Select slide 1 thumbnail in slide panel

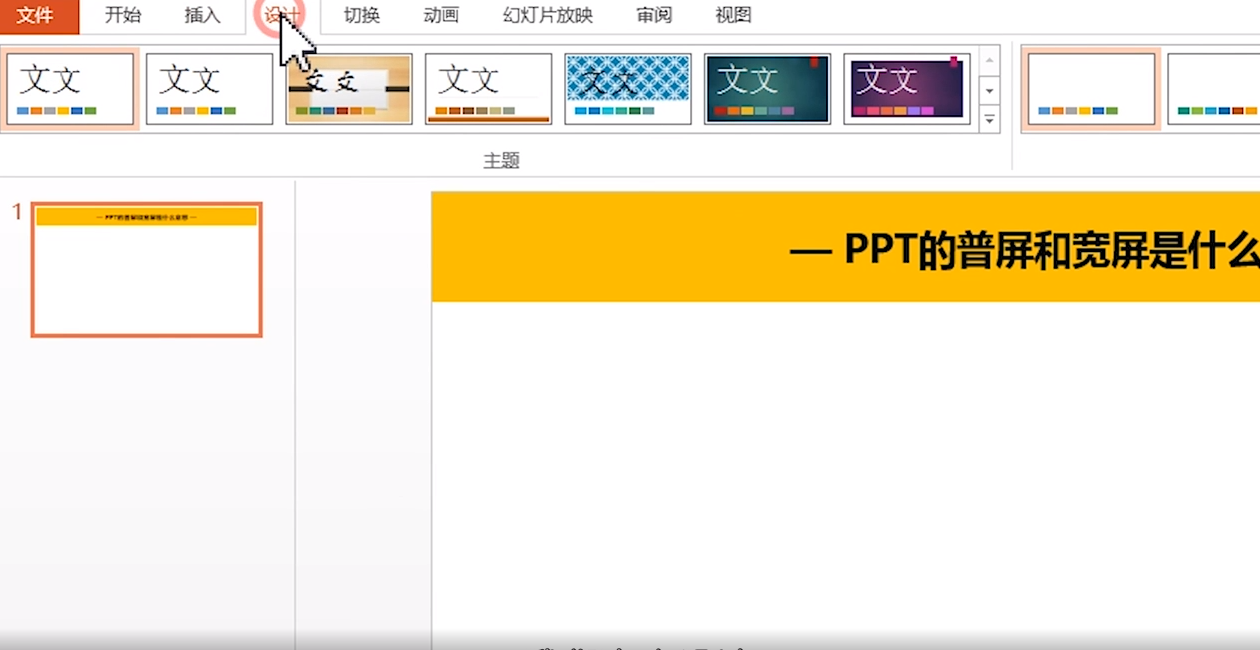click(x=147, y=270)
